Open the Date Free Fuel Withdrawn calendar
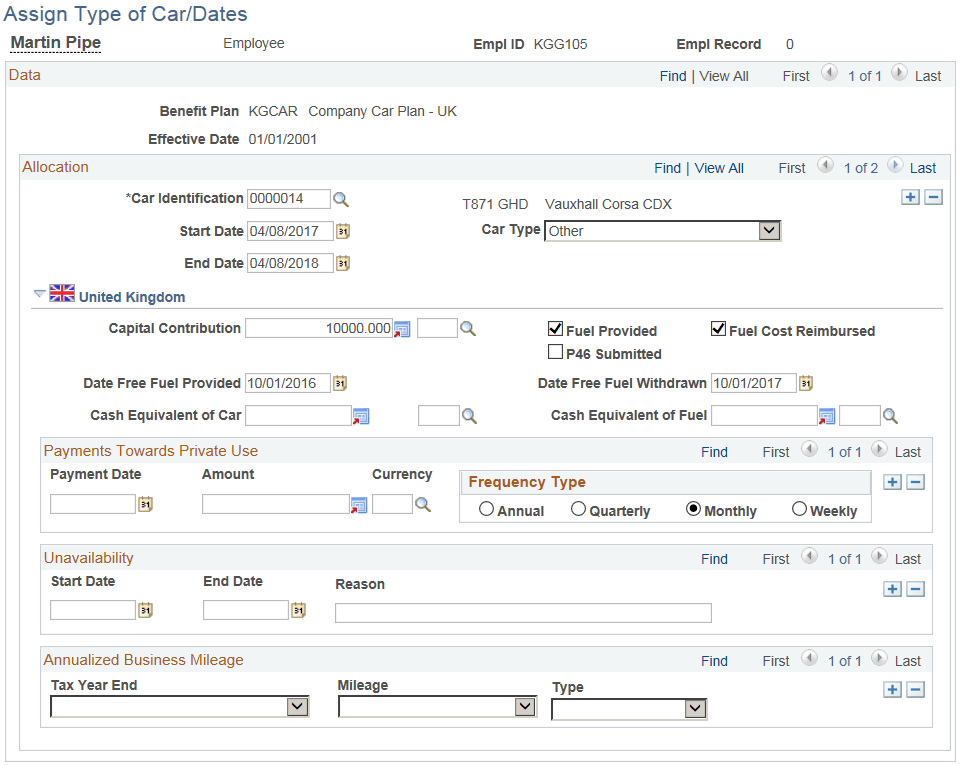The width and height of the screenshot is (960, 765). pos(806,383)
